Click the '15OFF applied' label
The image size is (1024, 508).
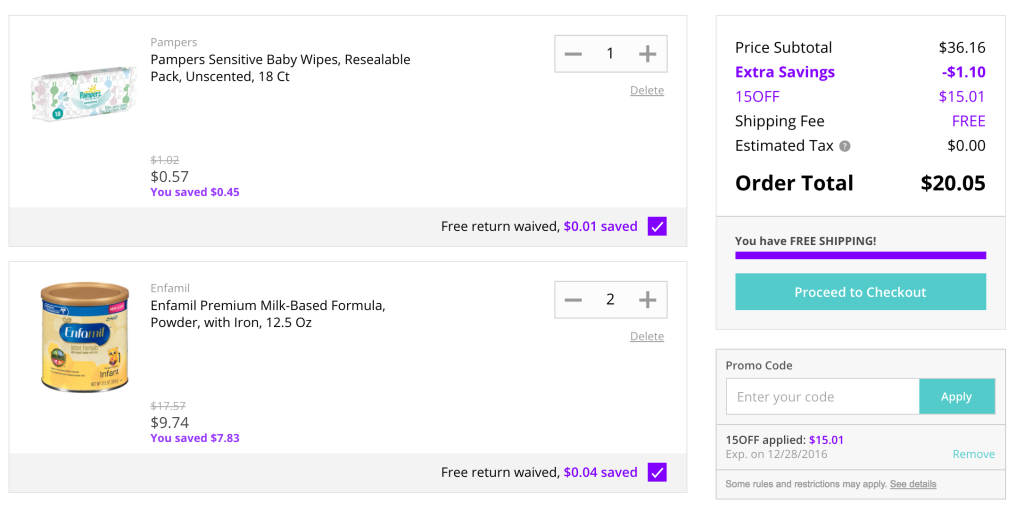(x=765, y=440)
